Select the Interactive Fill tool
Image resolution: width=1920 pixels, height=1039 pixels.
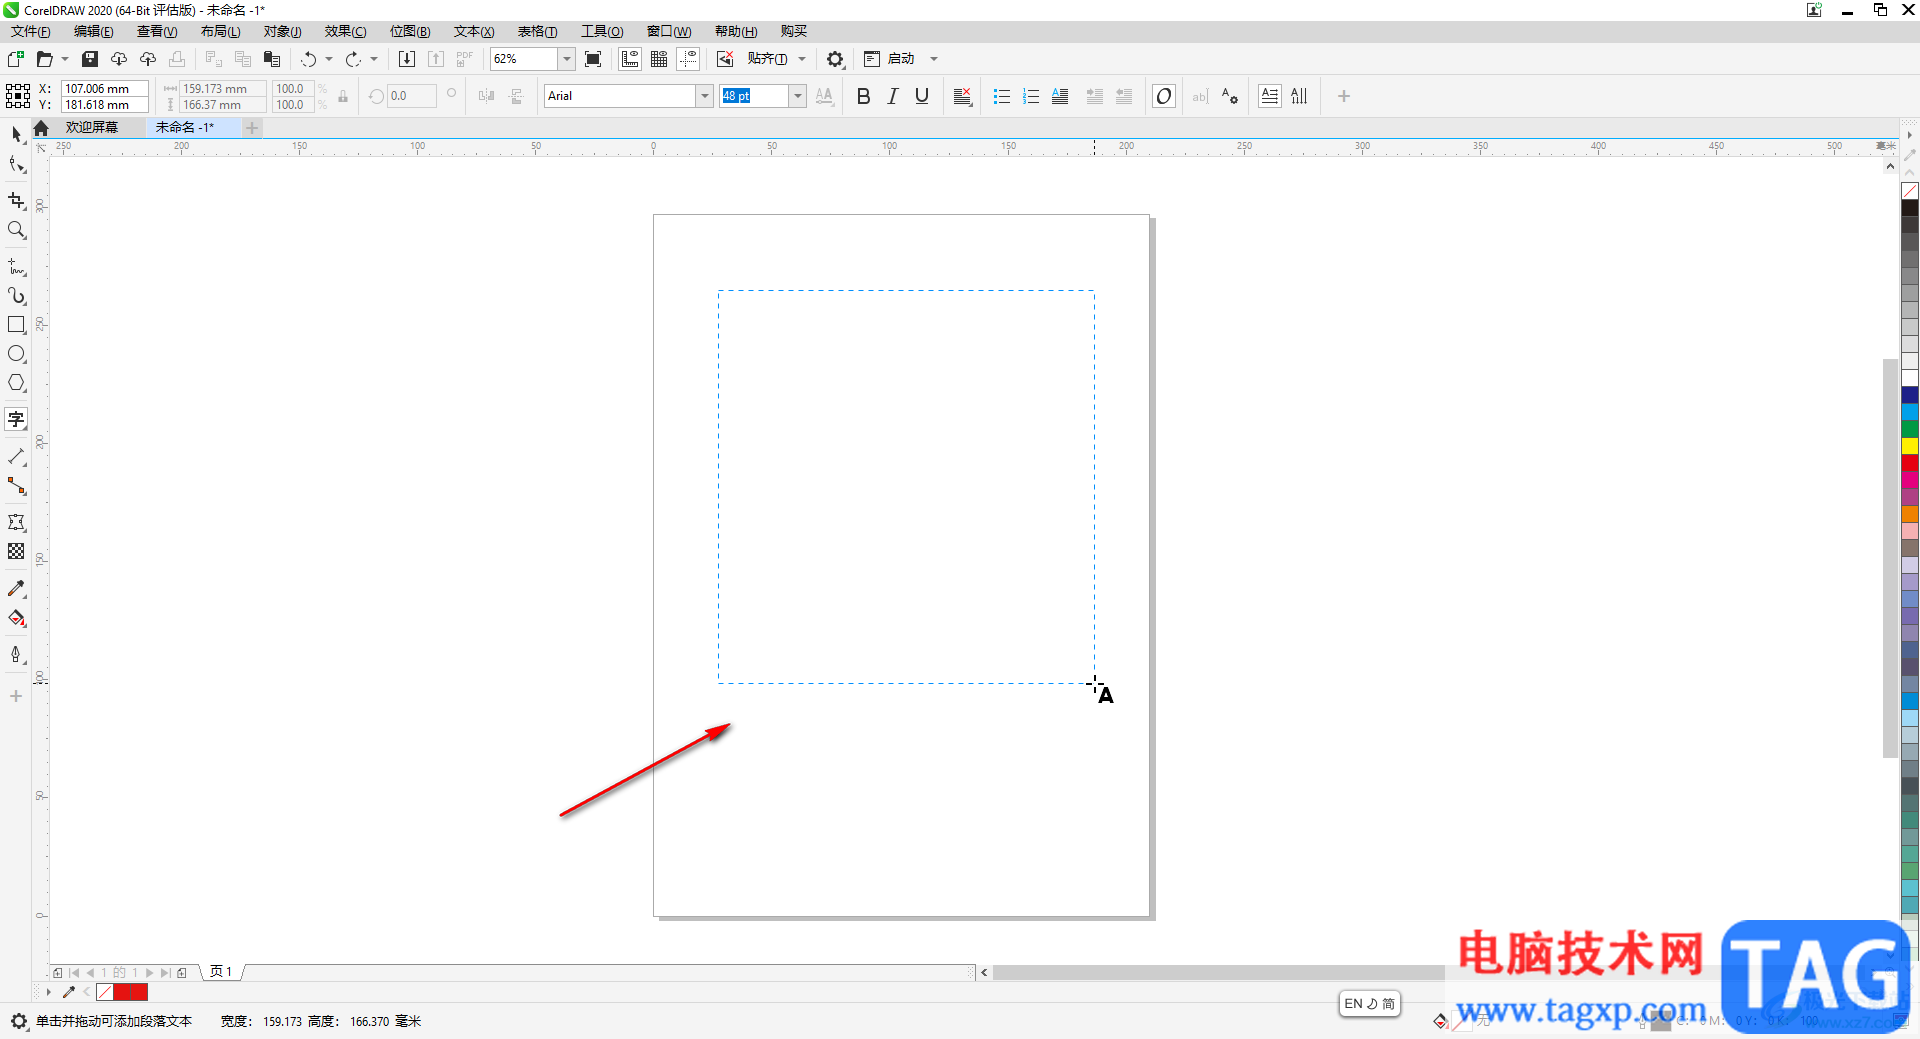(16, 618)
